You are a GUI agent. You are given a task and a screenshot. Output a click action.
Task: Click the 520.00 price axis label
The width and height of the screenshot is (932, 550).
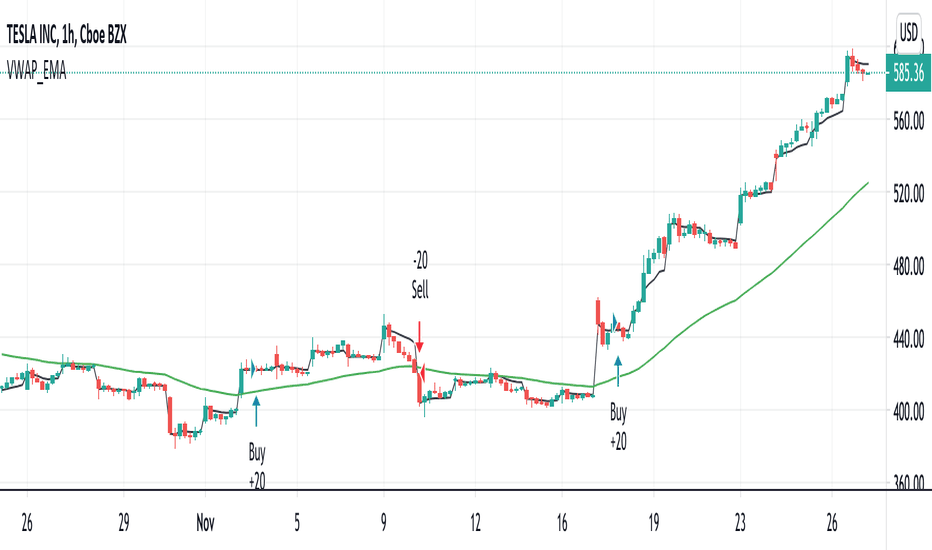pyautogui.click(x=909, y=194)
